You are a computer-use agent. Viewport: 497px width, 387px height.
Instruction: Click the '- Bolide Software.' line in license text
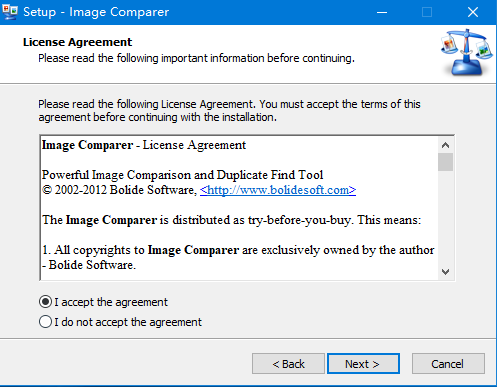[x=89, y=265]
